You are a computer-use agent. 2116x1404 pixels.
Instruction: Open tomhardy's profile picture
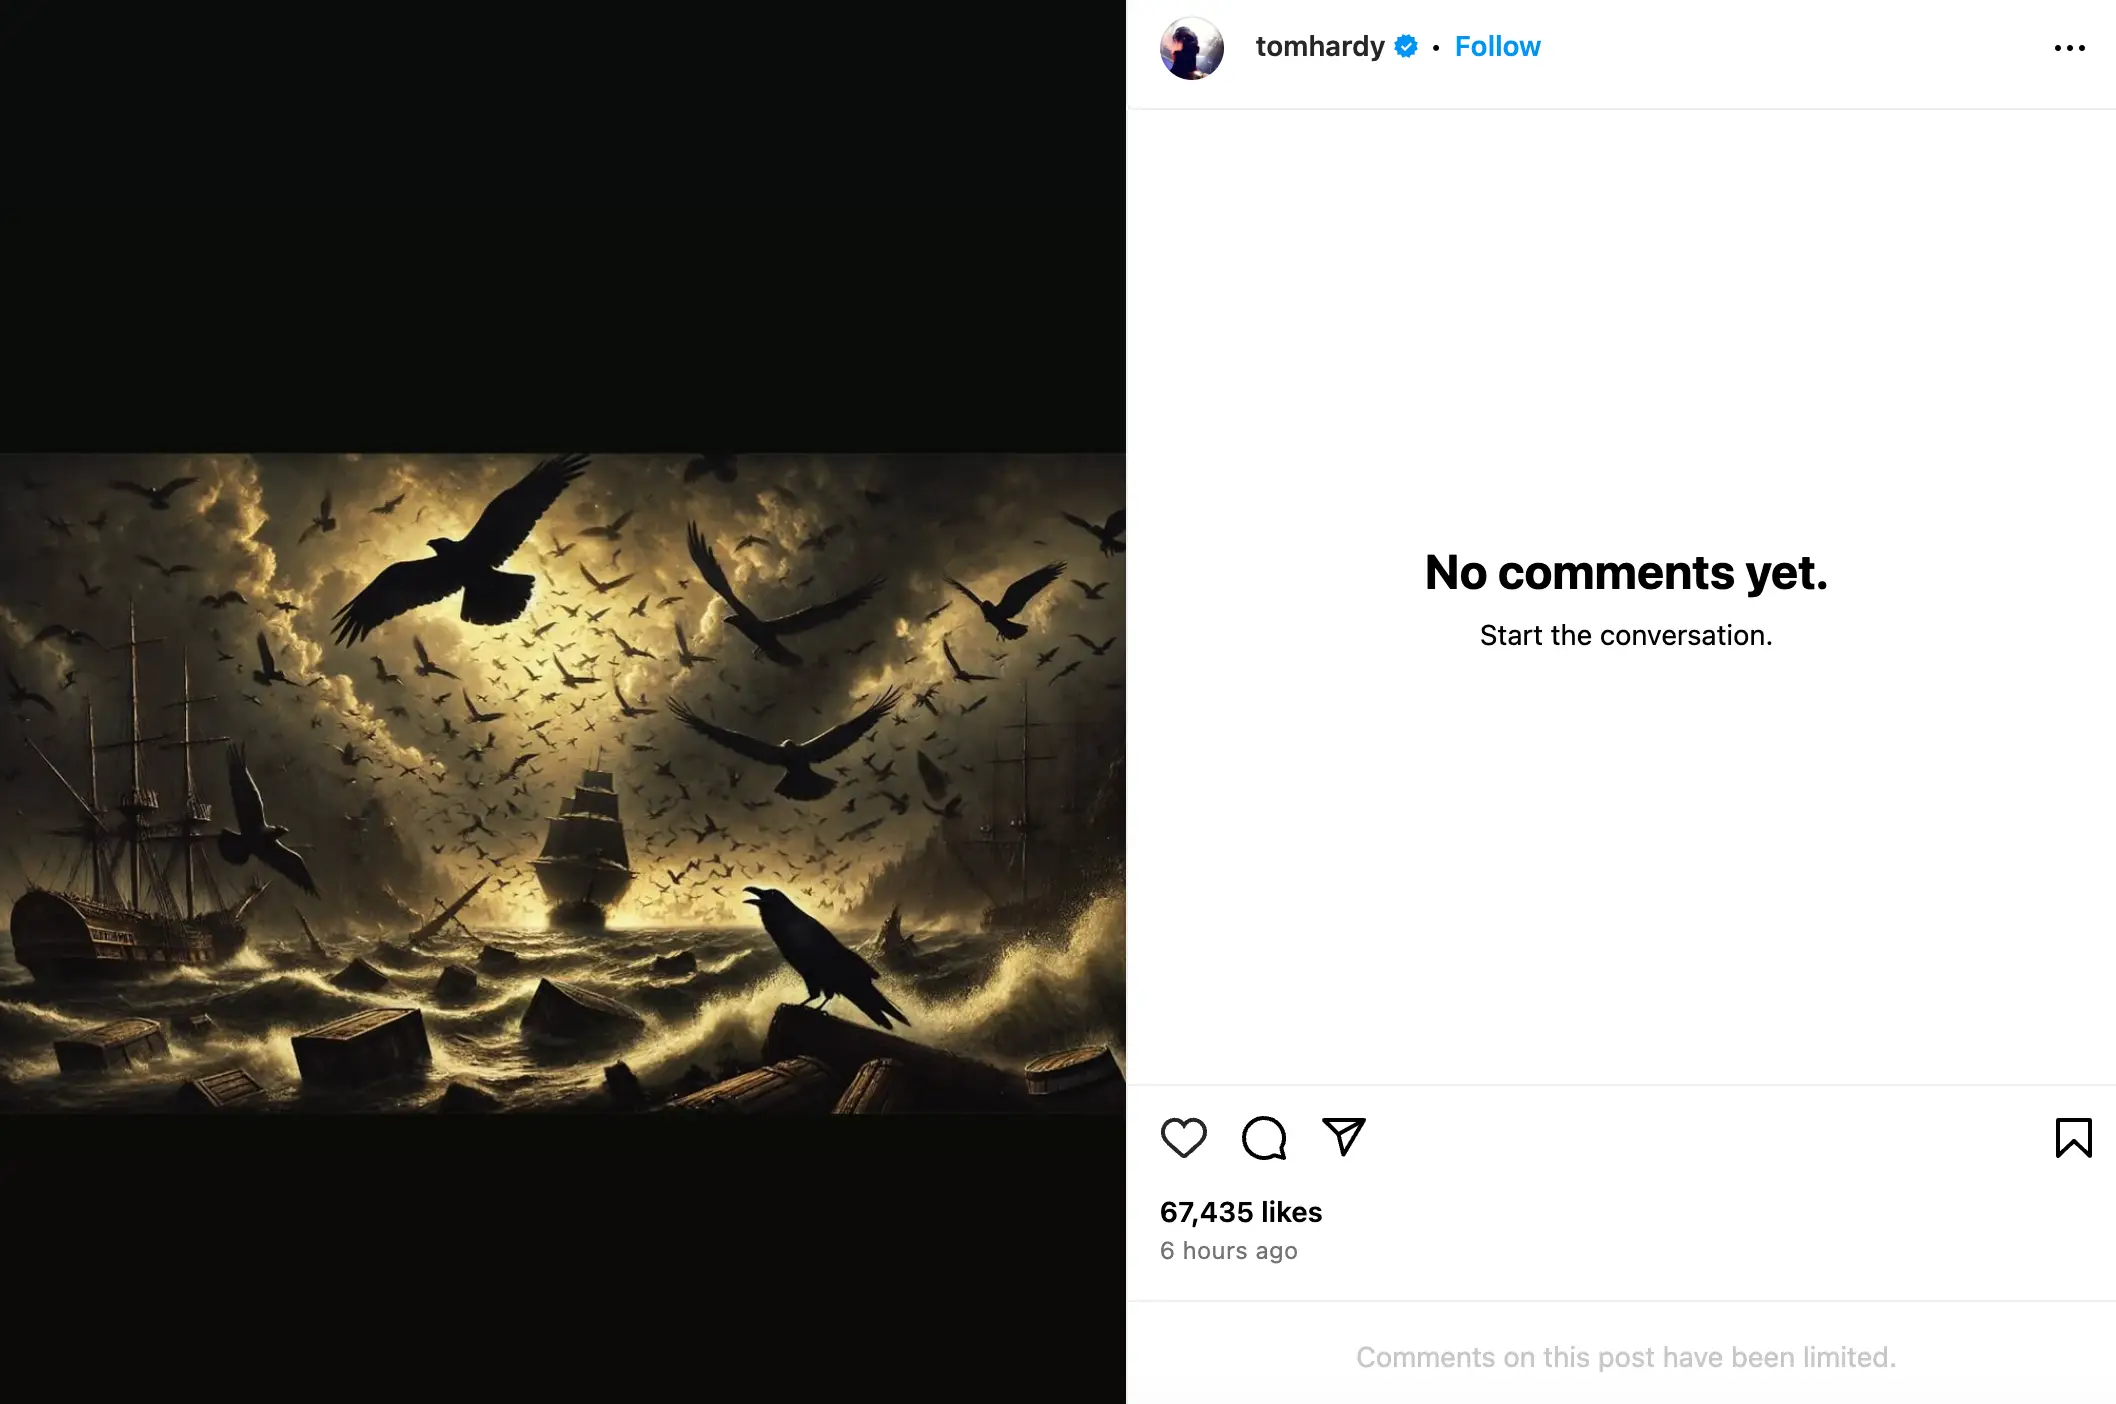tap(1190, 46)
